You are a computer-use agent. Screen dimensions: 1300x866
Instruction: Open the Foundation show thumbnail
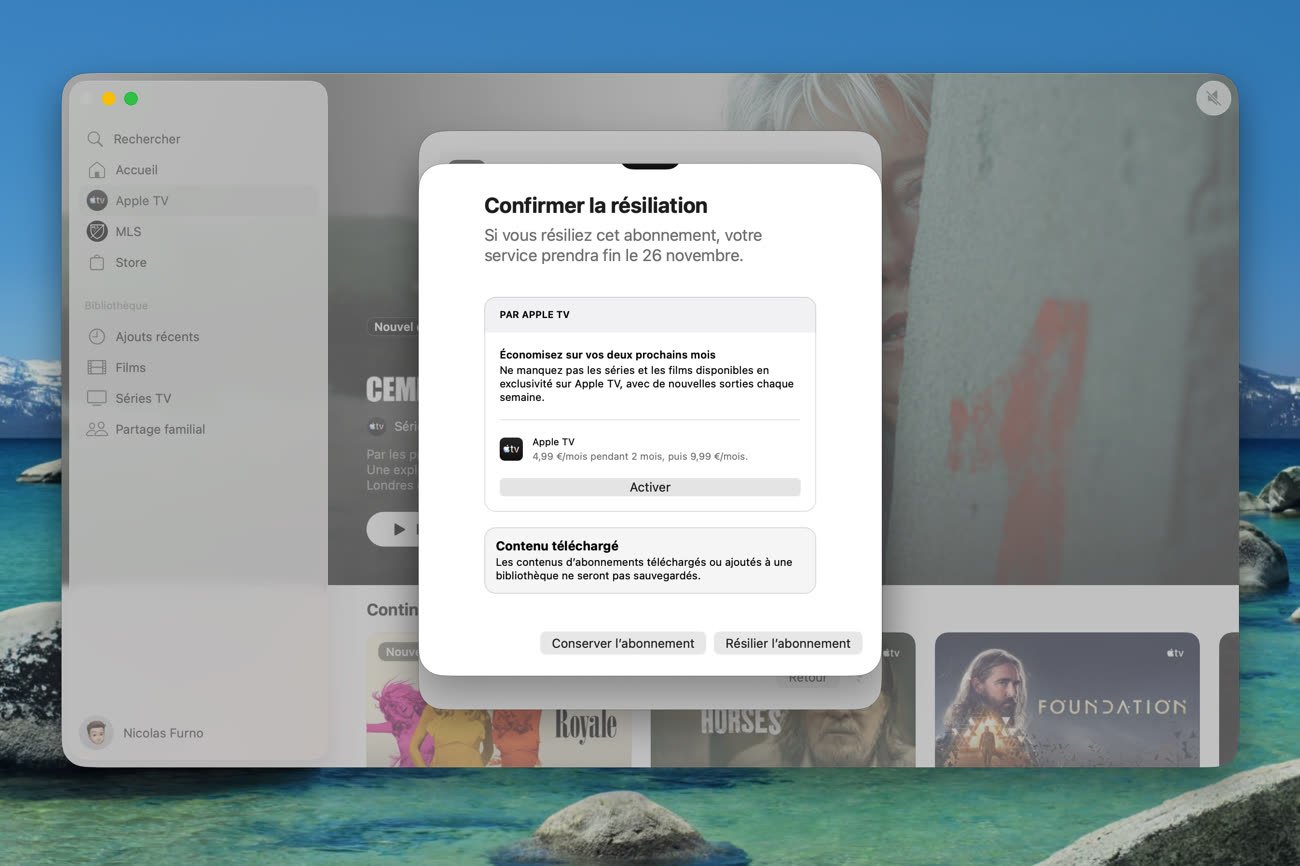1066,700
